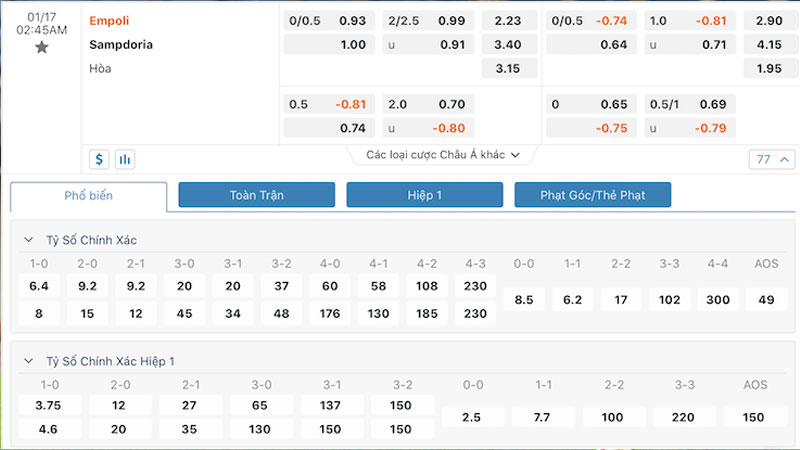Select the 2.23 Empoli win odds
Viewport: 800px width, 450px height.
(x=508, y=21)
